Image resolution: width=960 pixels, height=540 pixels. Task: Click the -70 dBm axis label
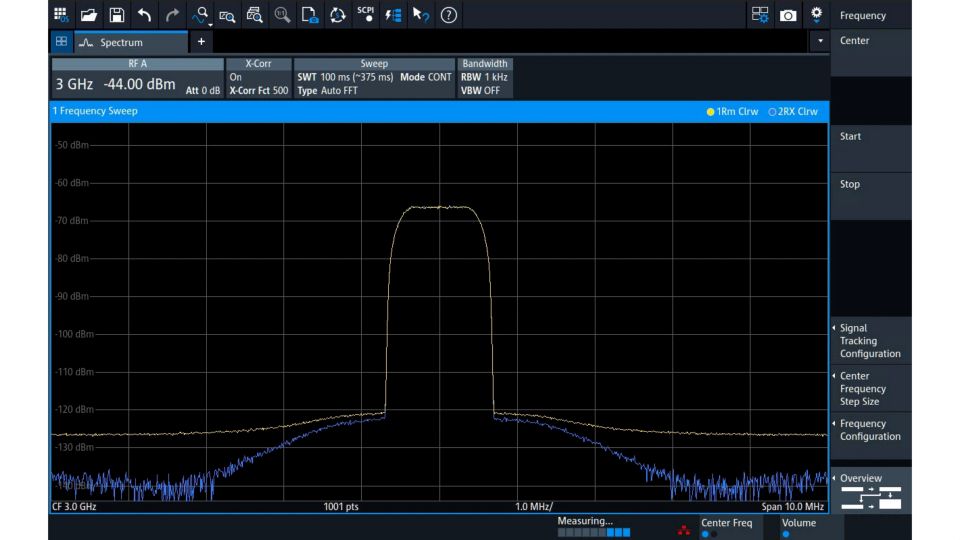[x=72, y=220]
